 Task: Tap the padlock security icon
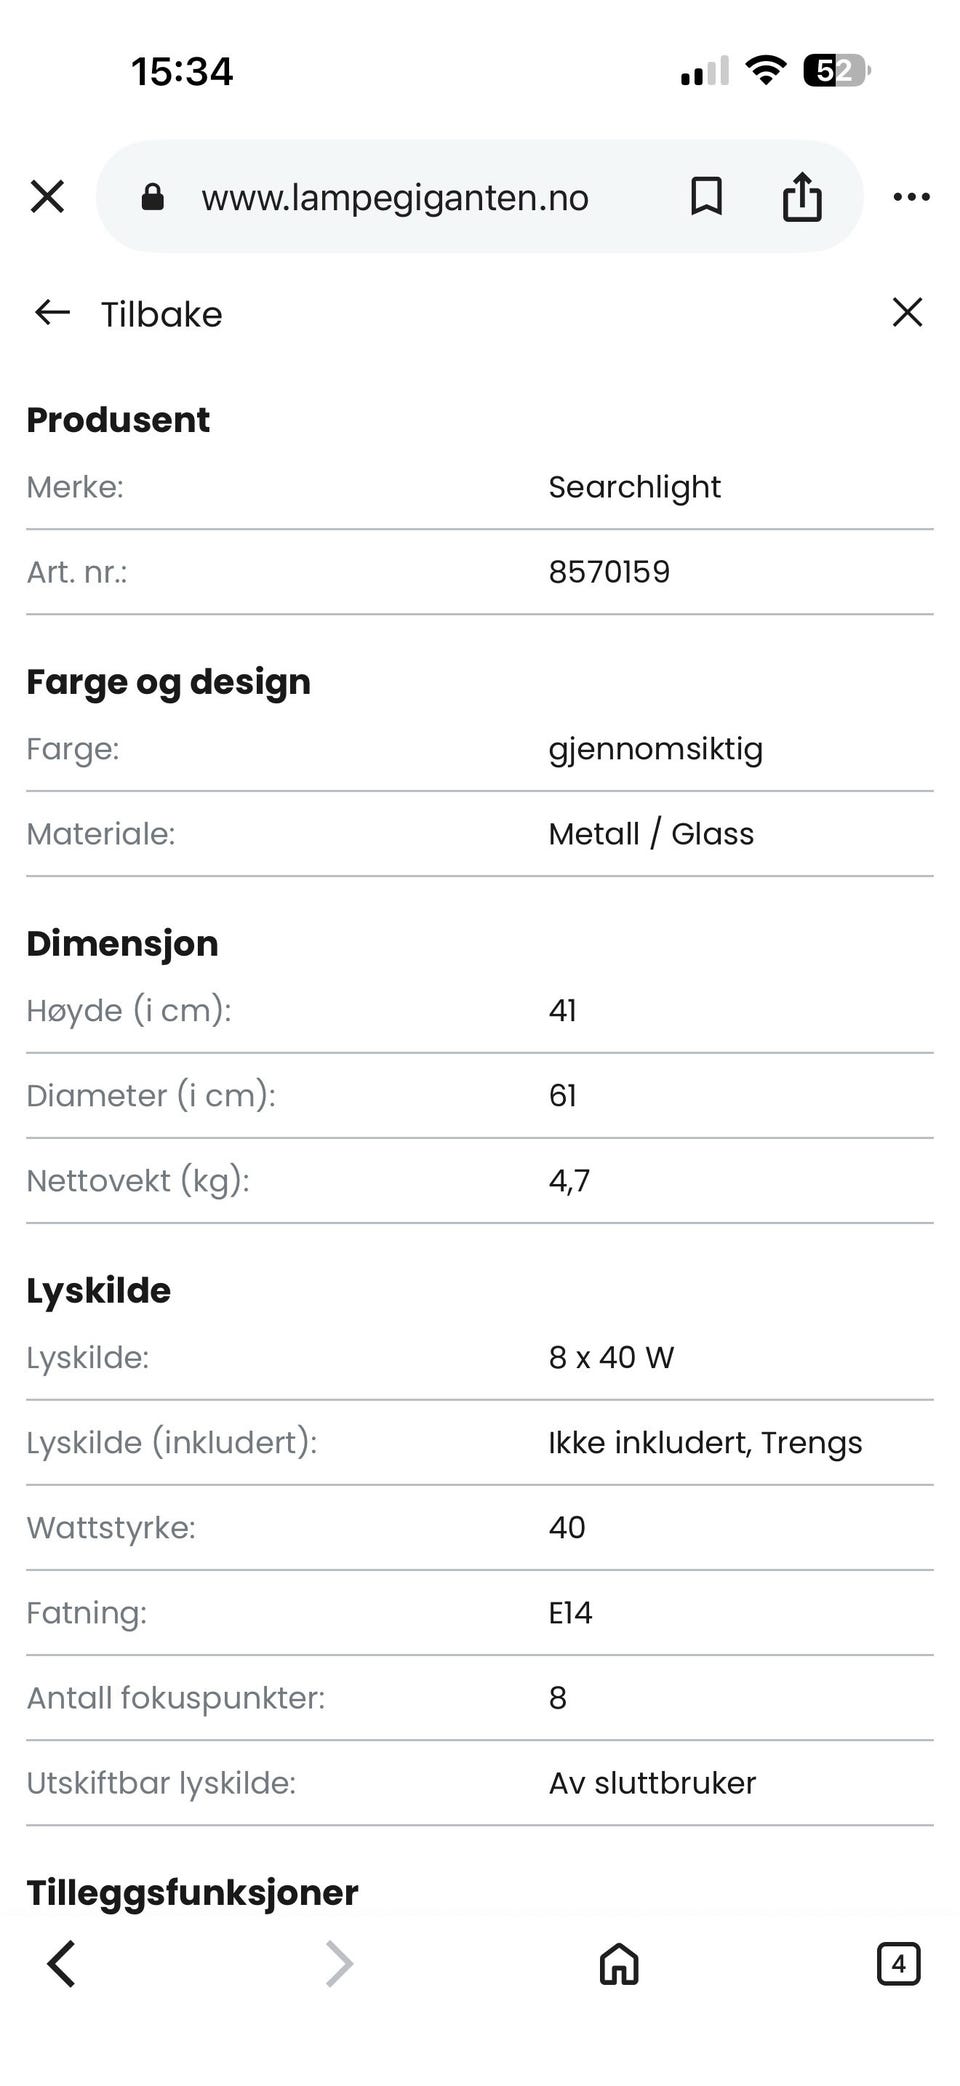[x=152, y=197]
